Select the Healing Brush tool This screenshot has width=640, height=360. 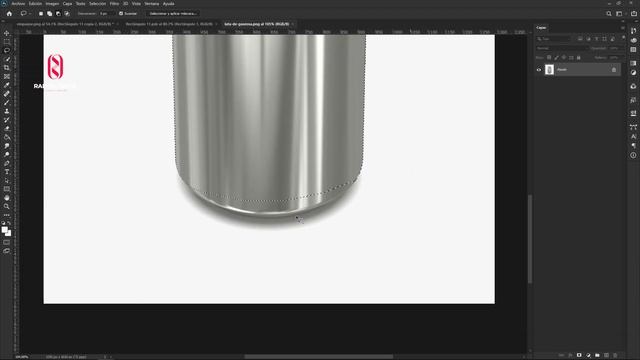click(x=7, y=94)
